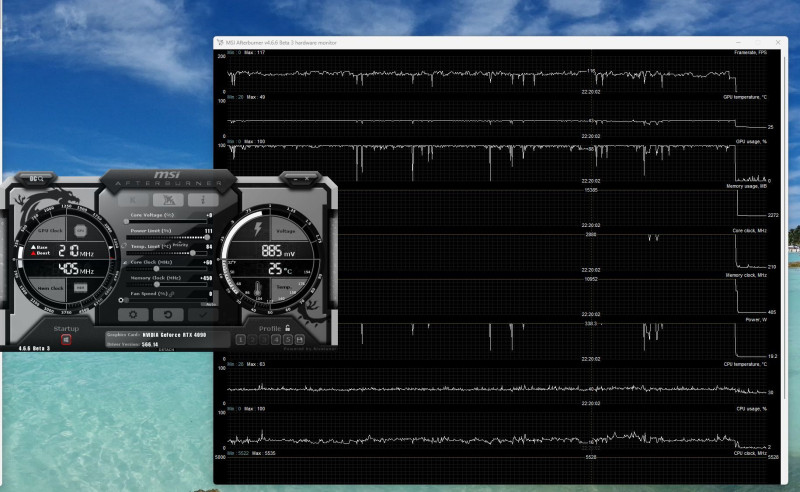Click the Temp. Limit Priority label
The height and width of the screenshot is (492, 800).
point(180,244)
